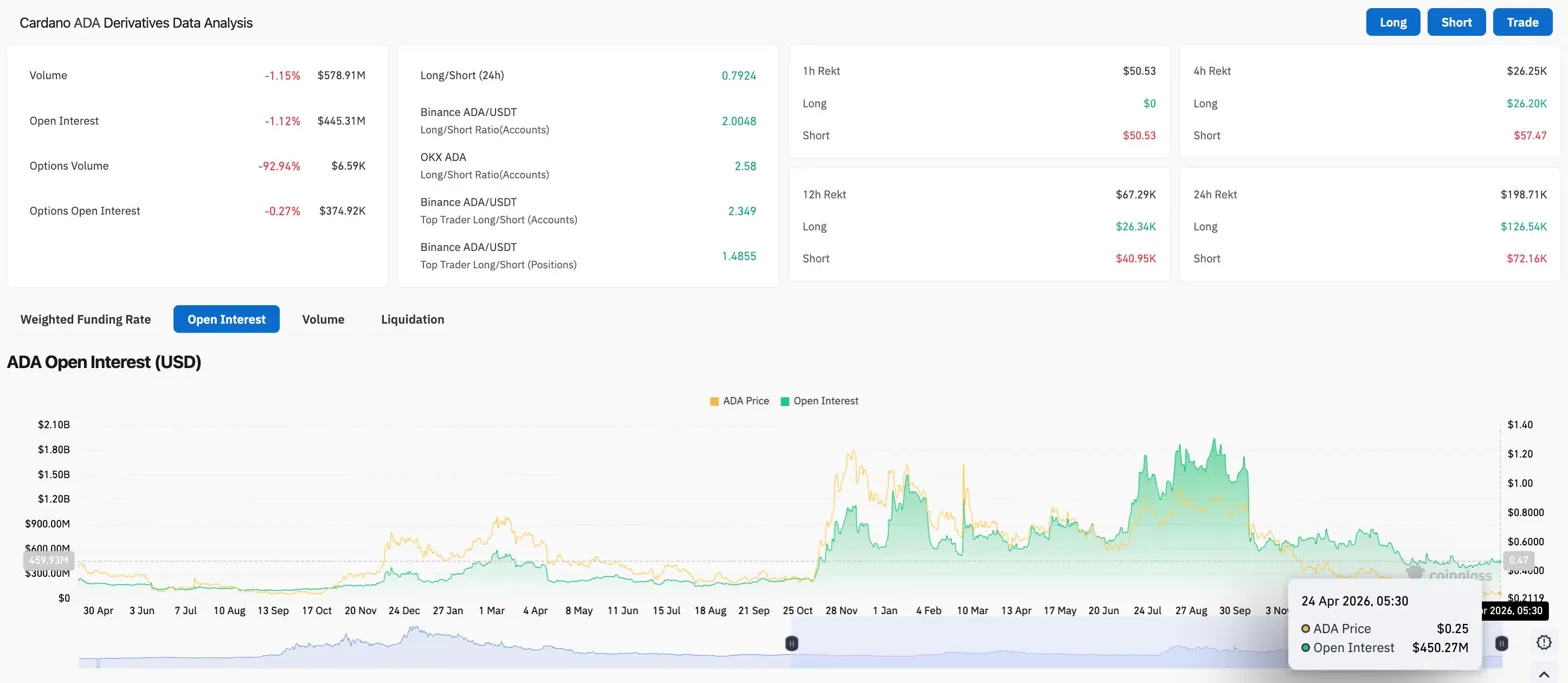This screenshot has width=1568, height=683.
Task: Open the Volume chart tab
Action: [323, 319]
